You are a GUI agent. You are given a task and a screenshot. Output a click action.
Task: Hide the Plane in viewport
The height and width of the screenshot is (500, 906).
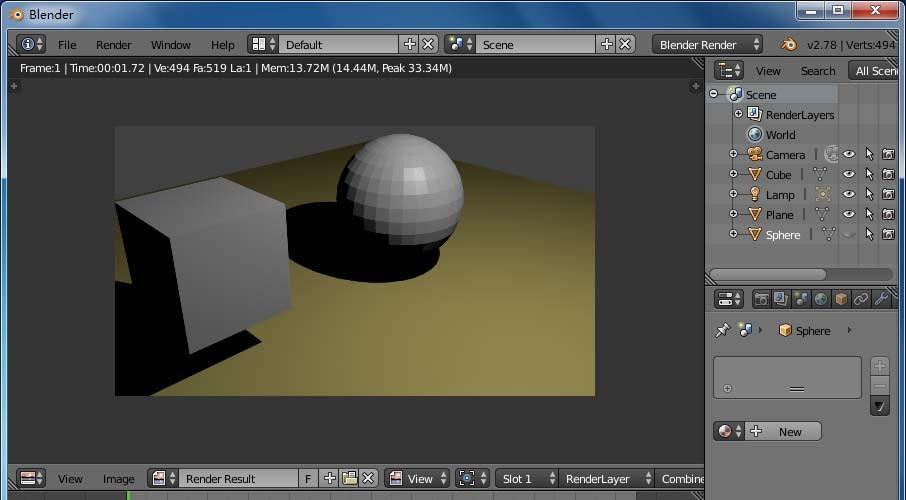(x=849, y=214)
